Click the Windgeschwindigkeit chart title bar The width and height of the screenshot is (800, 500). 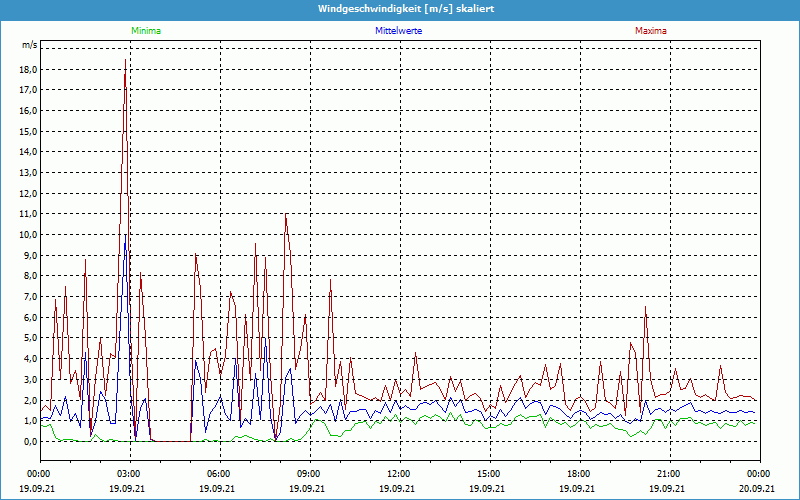pyautogui.click(x=400, y=9)
